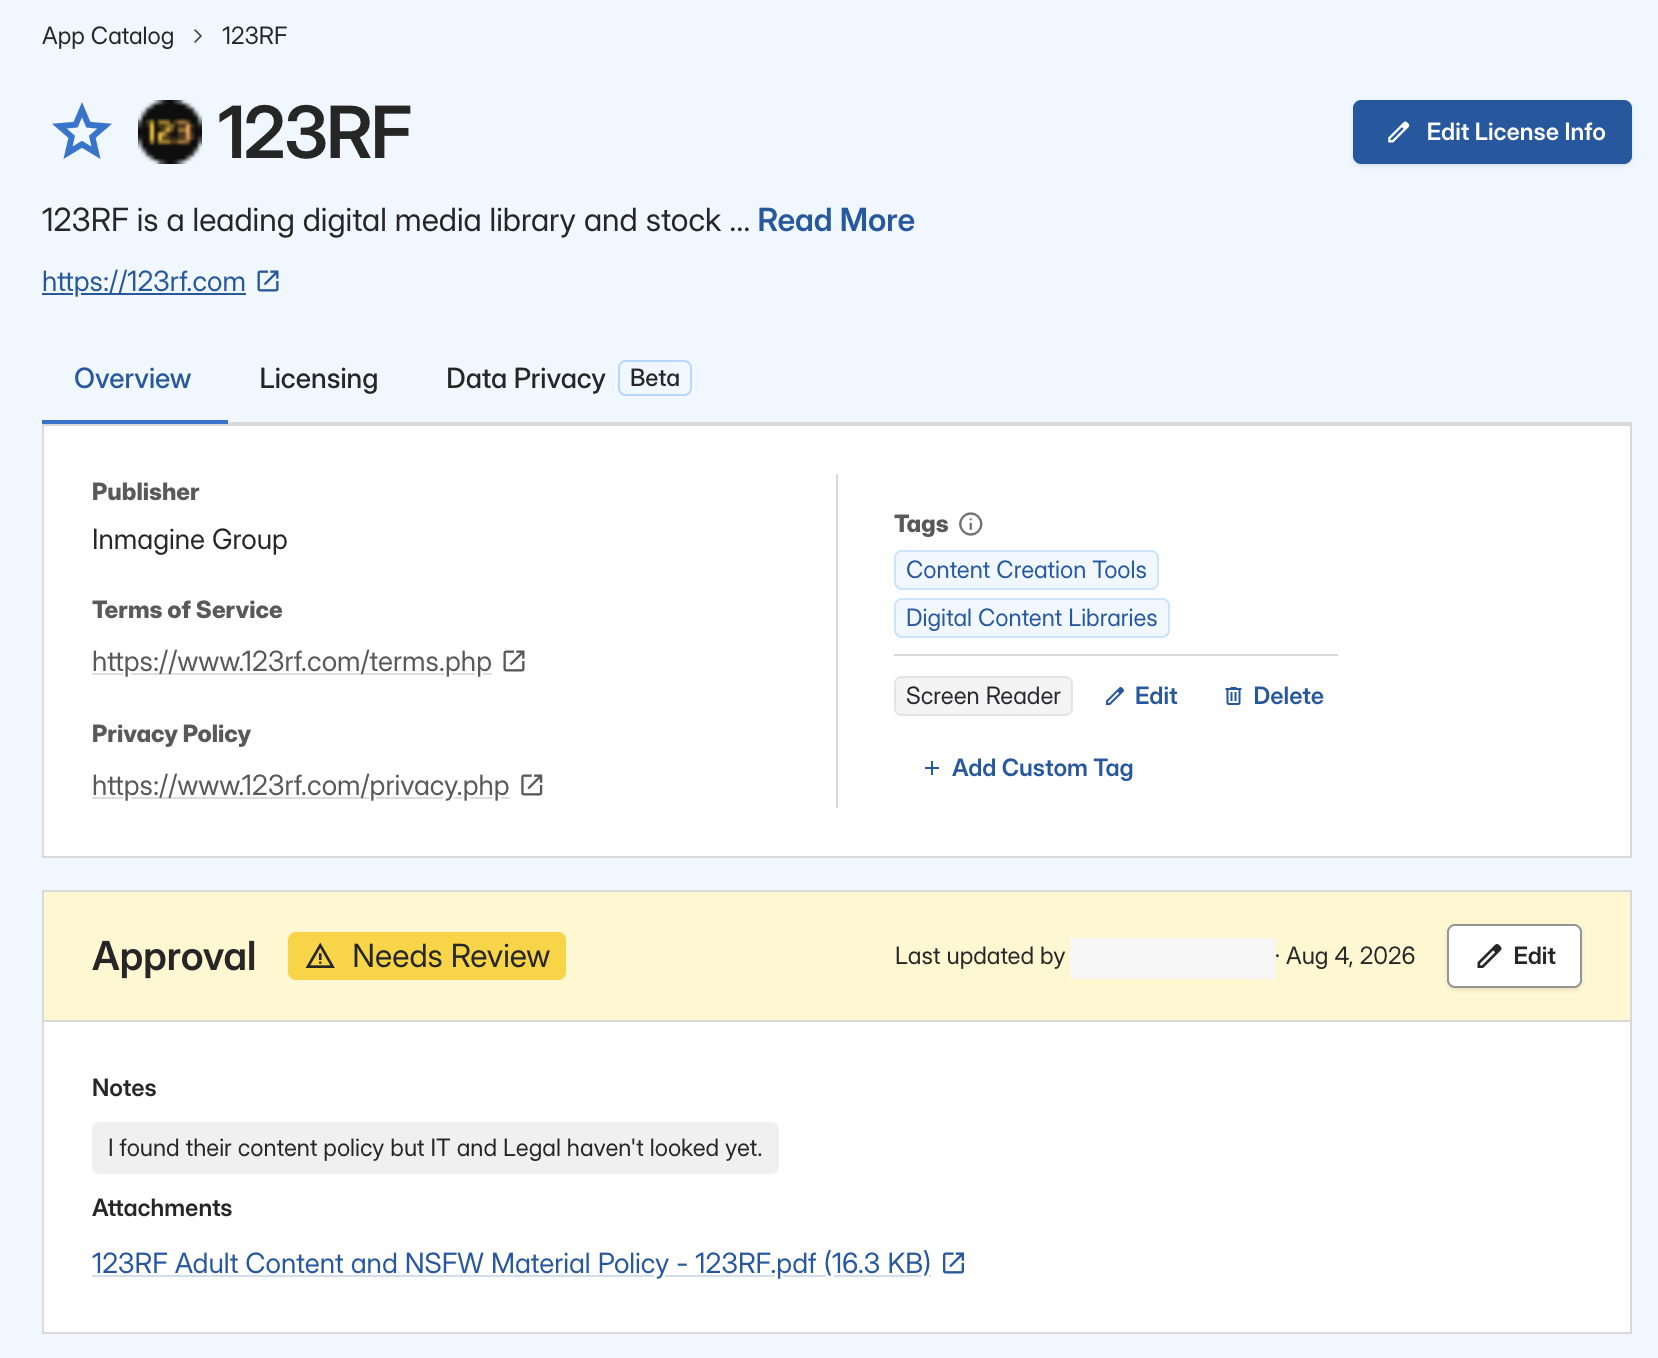Open the https://123rf.com website link
The width and height of the screenshot is (1658, 1358).
pyautogui.click(x=144, y=281)
